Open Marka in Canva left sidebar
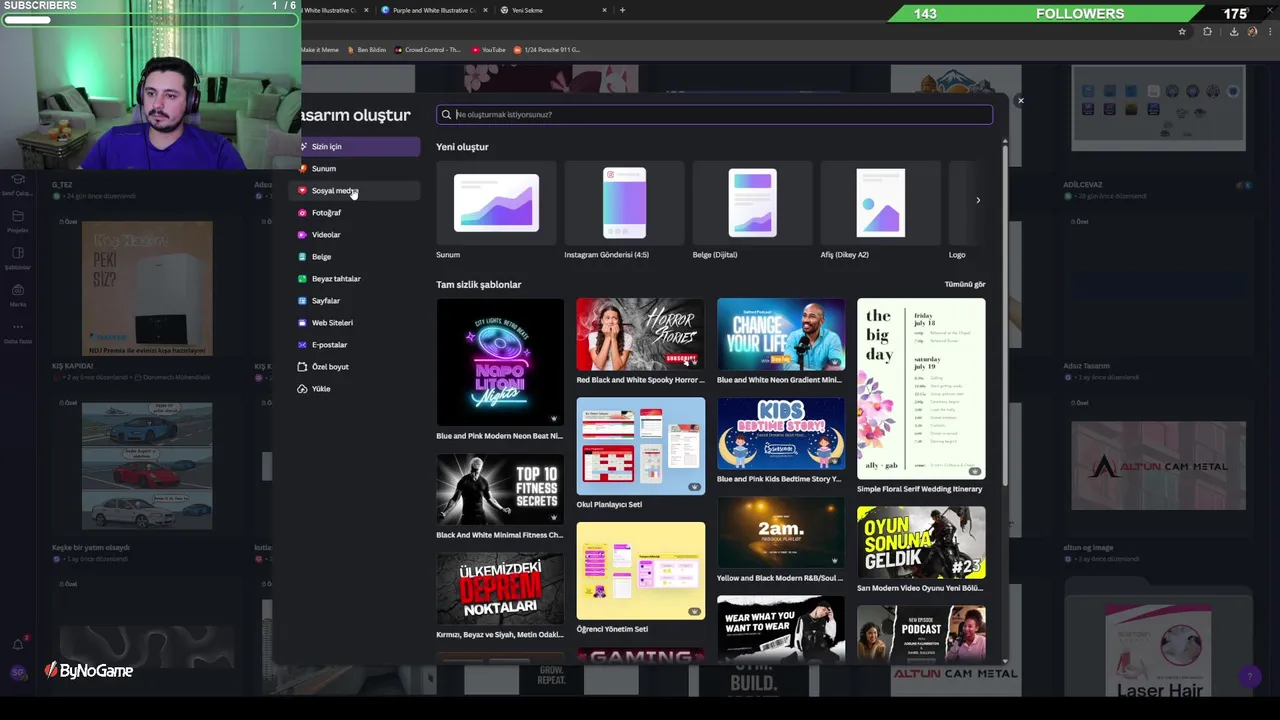This screenshot has height=720, width=1280. tap(18, 295)
